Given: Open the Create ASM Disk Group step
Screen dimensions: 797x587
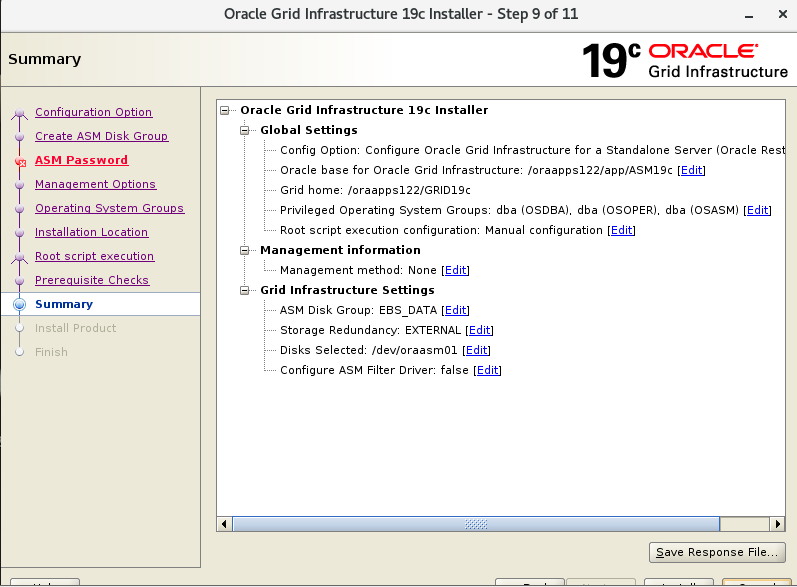Looking at the screenshot, I should tap(102, 136).
